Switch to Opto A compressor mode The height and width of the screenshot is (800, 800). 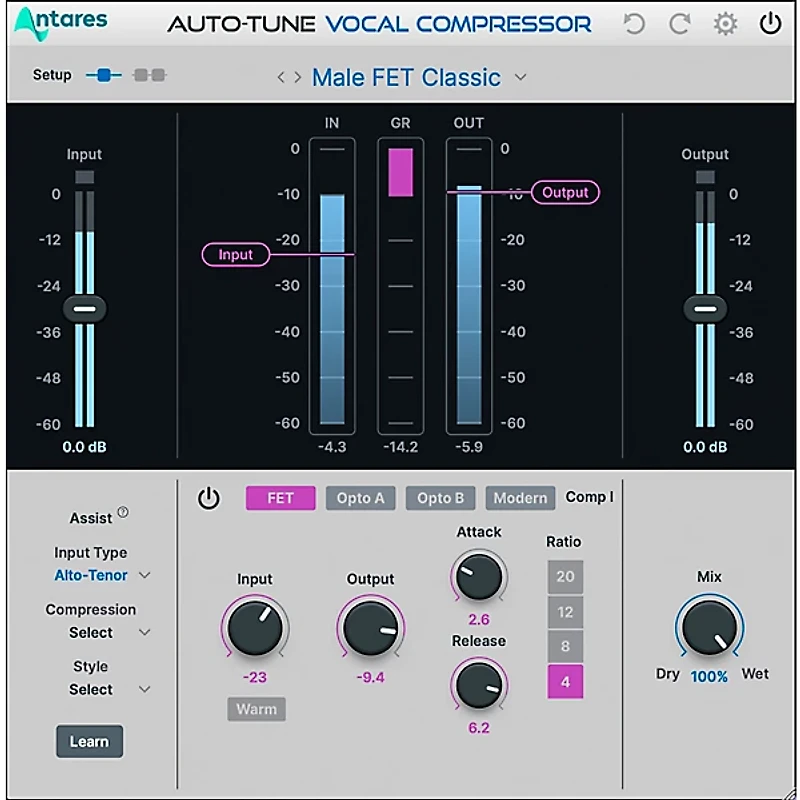(x=360, y=498)
